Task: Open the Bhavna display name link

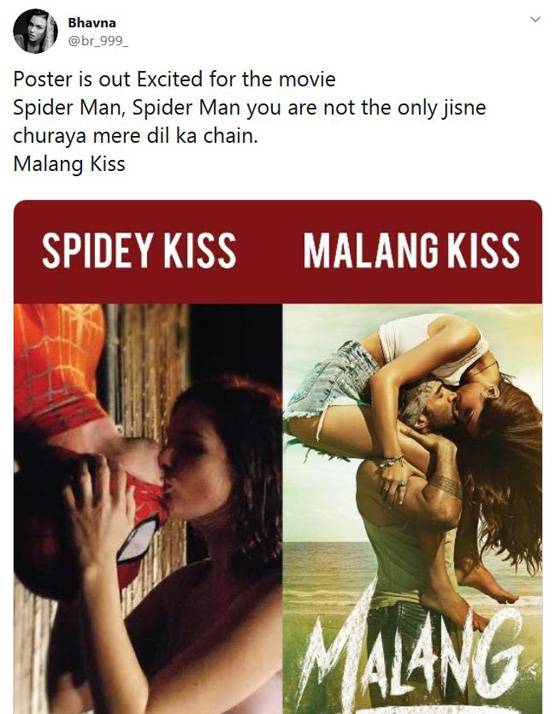Action: click(x=92, y=22)
